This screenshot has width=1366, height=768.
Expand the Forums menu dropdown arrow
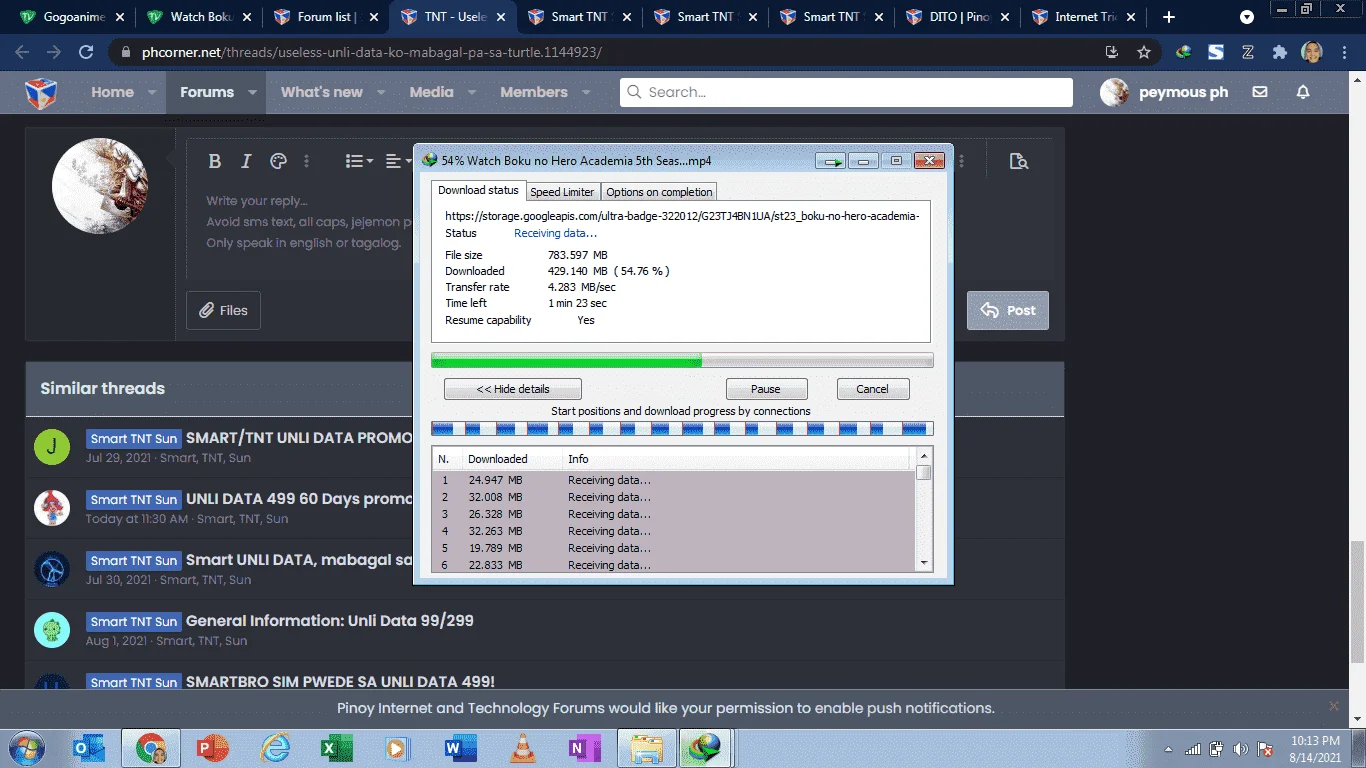click(252, 92)
